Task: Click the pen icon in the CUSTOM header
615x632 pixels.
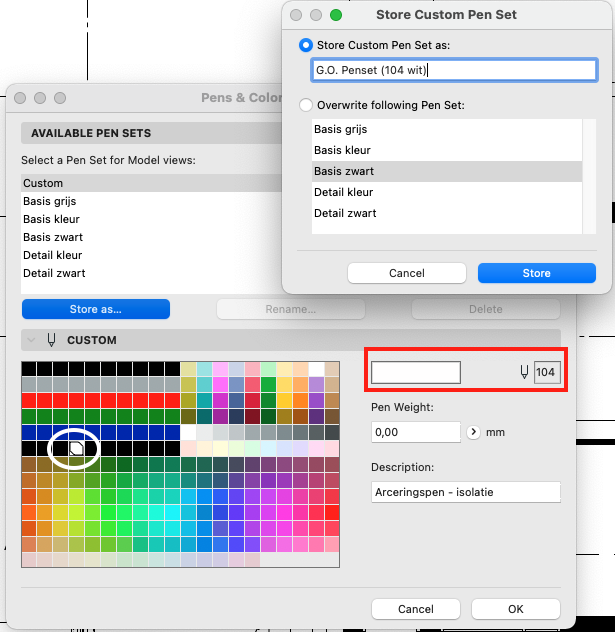Action: coord(51,340)
